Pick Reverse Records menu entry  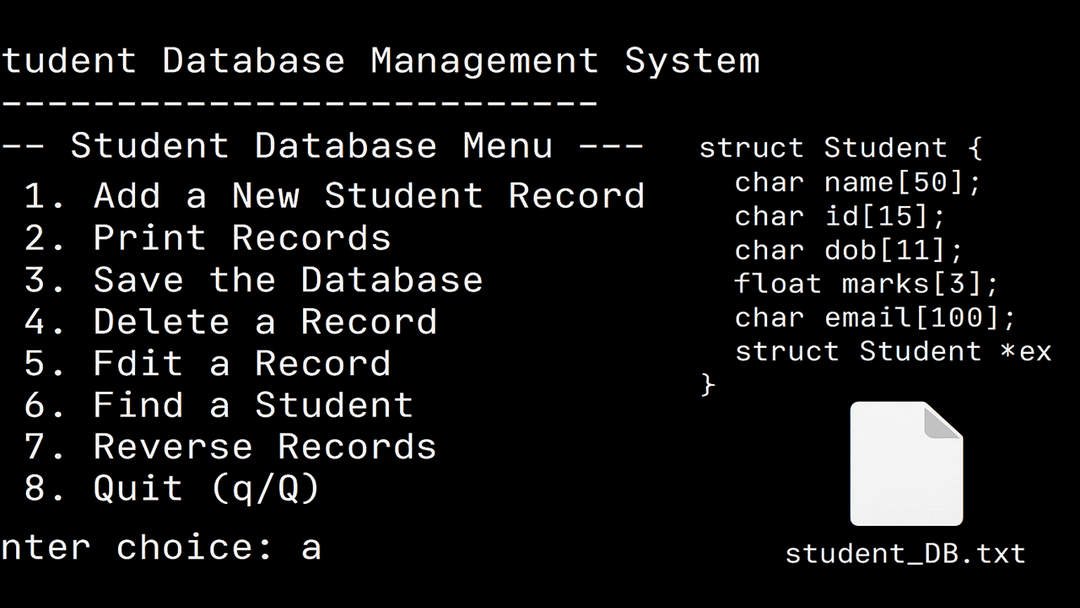click(x=230, y=447)
